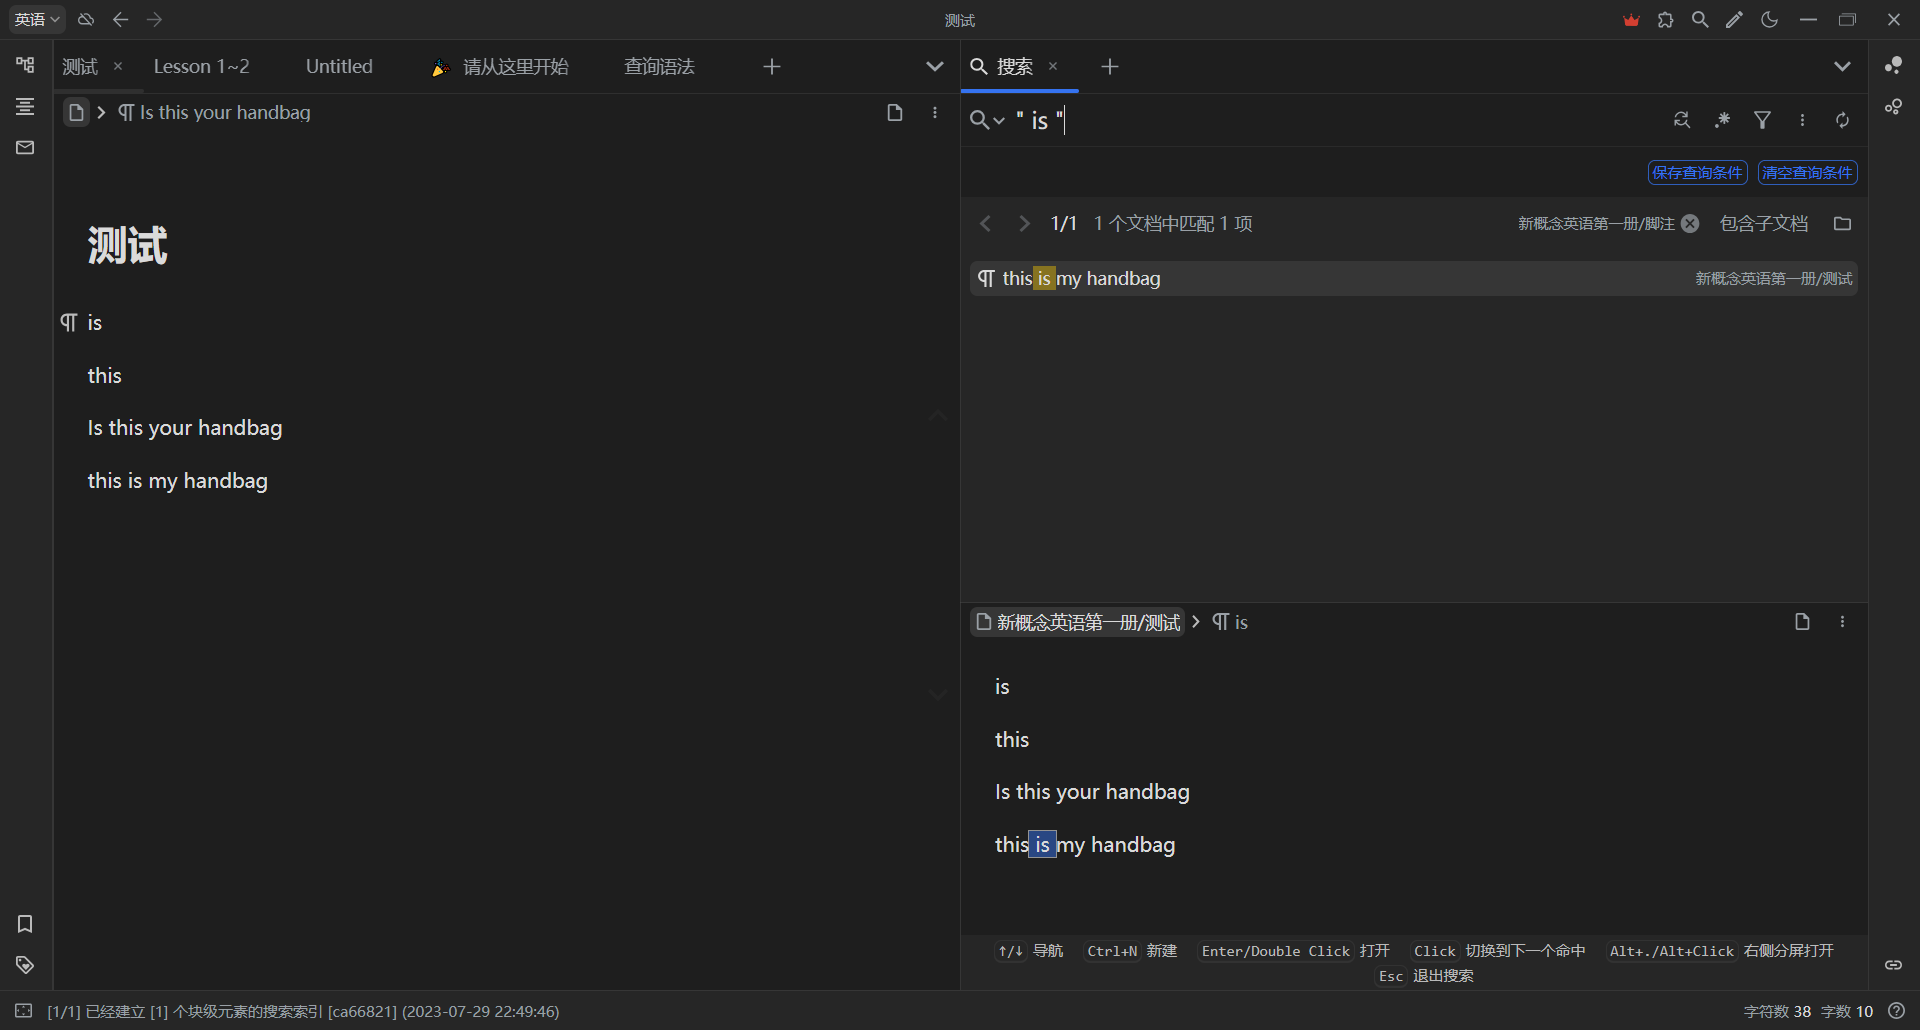Open the backlinks panel icon
The width and height of the screenshot is (1920, 1030).
(1893, 965)
